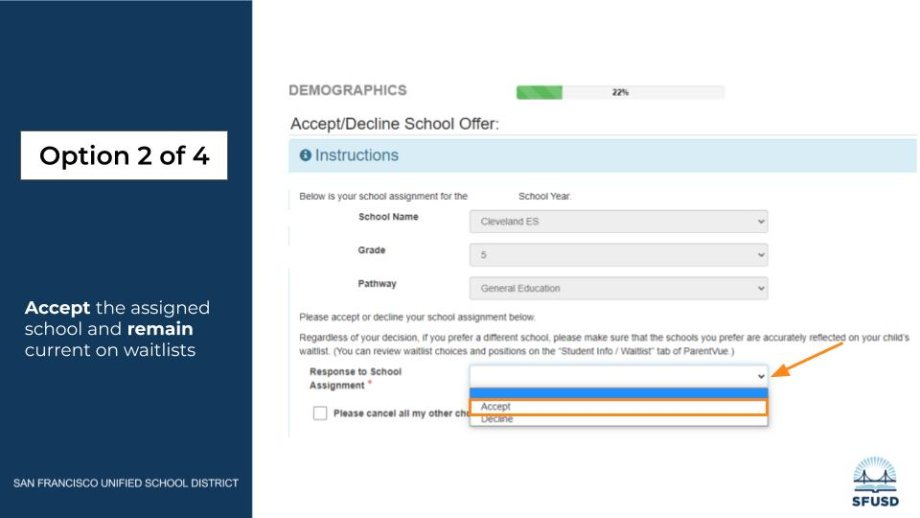Click the DEMOGRAPHICS section heading
The image size is (920, 518).
click(x=347, y=90)
